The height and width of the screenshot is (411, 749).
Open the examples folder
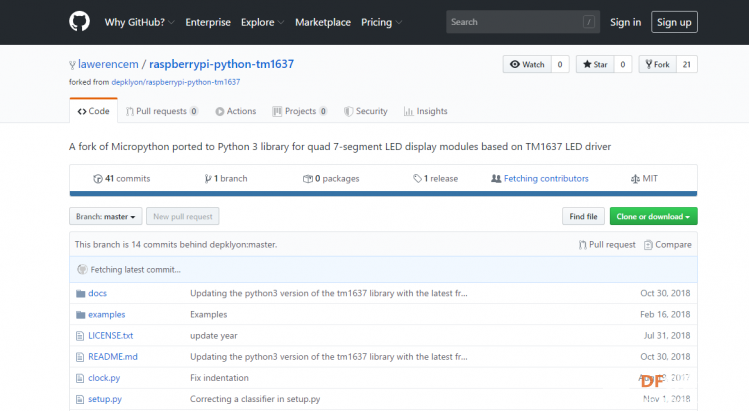107,314
